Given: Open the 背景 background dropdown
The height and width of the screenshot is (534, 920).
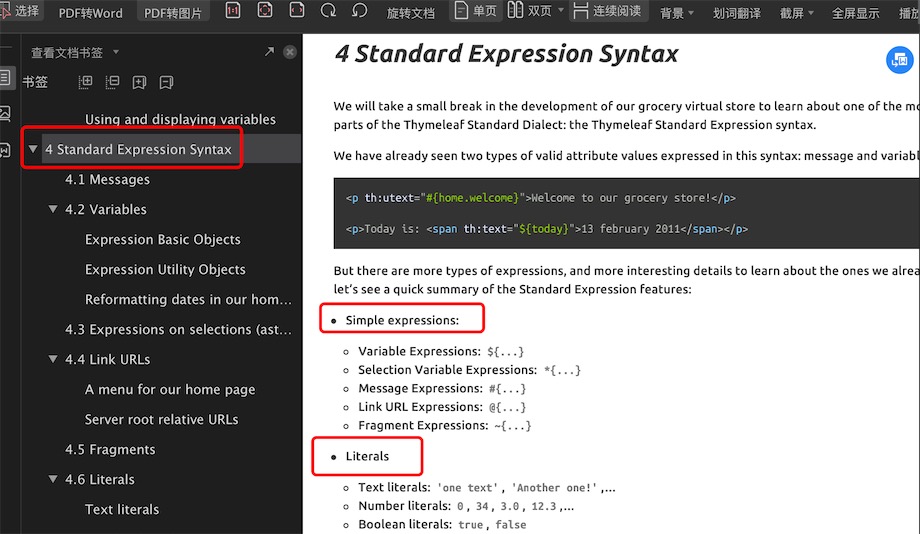Looking at the screenshot, I should (677, 13).
